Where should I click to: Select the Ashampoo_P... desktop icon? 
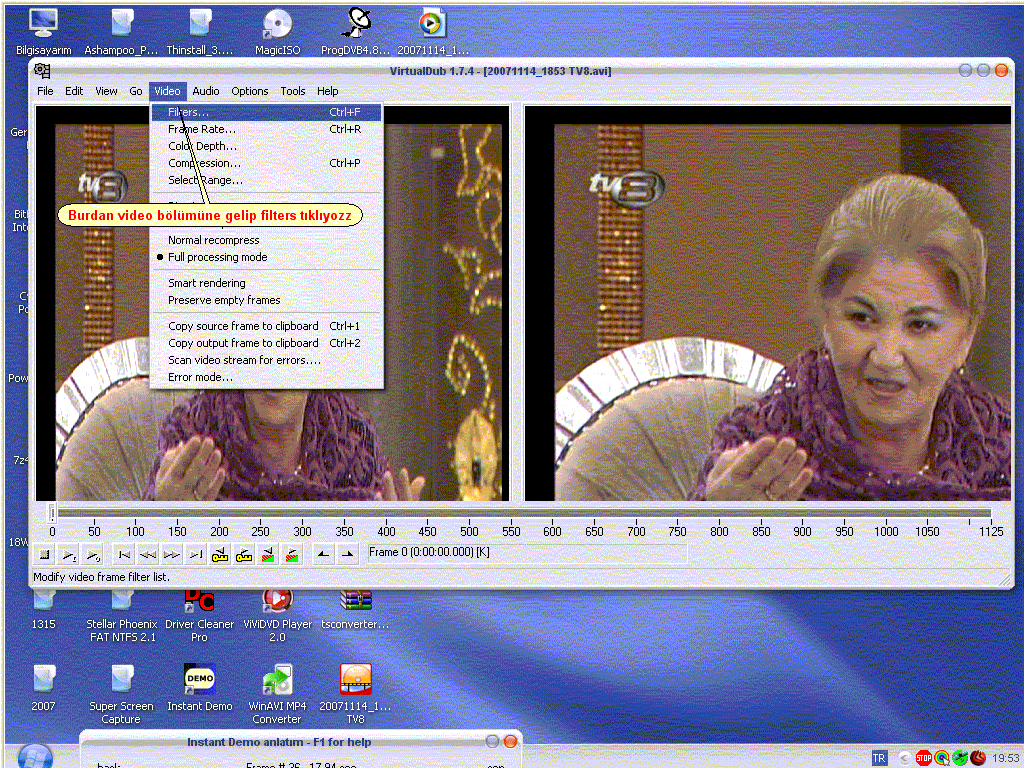click(x=121, y=31)
